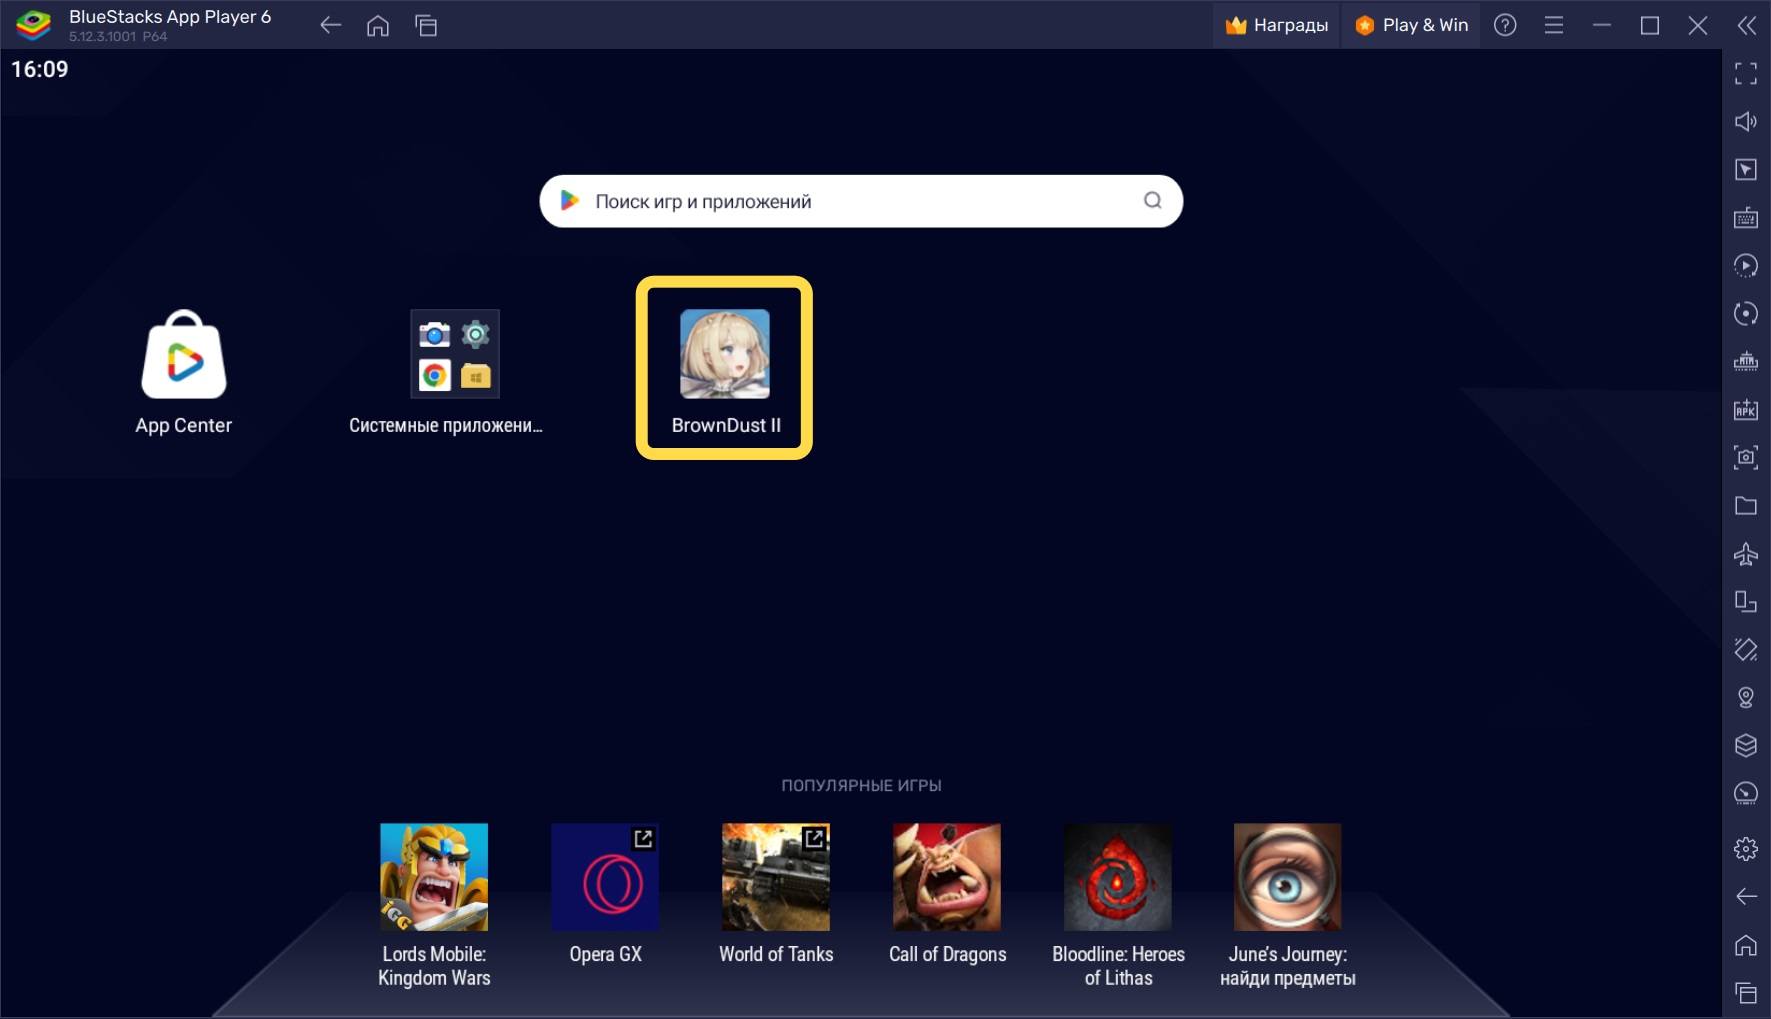Click the ПОПУЛЯРНЫЕ ИГРЫ heading
The image size is (1771, 1019).
[x=861, y=786]
